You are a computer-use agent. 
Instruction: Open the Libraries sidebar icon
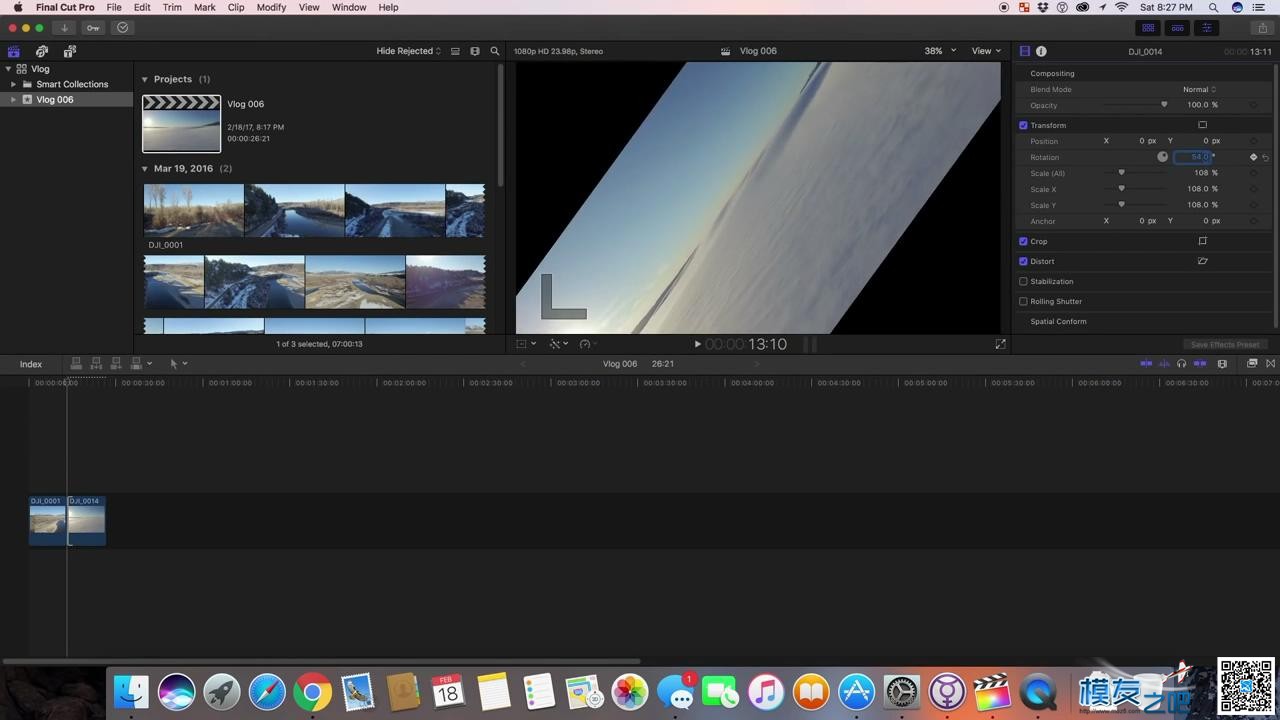pos(14,51)
